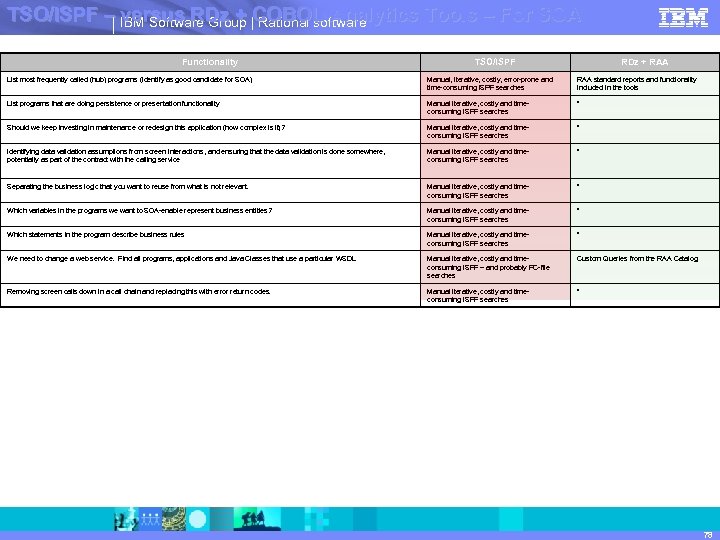Click the TSO/ISPF cell in the removing screen calls row

point(495,295)
